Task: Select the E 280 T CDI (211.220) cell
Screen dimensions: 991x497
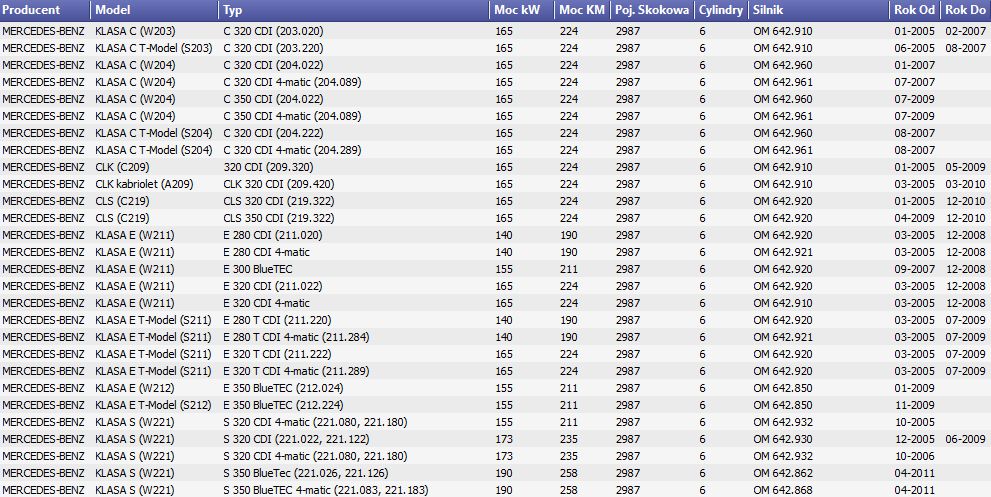Action: coord(277,321)
